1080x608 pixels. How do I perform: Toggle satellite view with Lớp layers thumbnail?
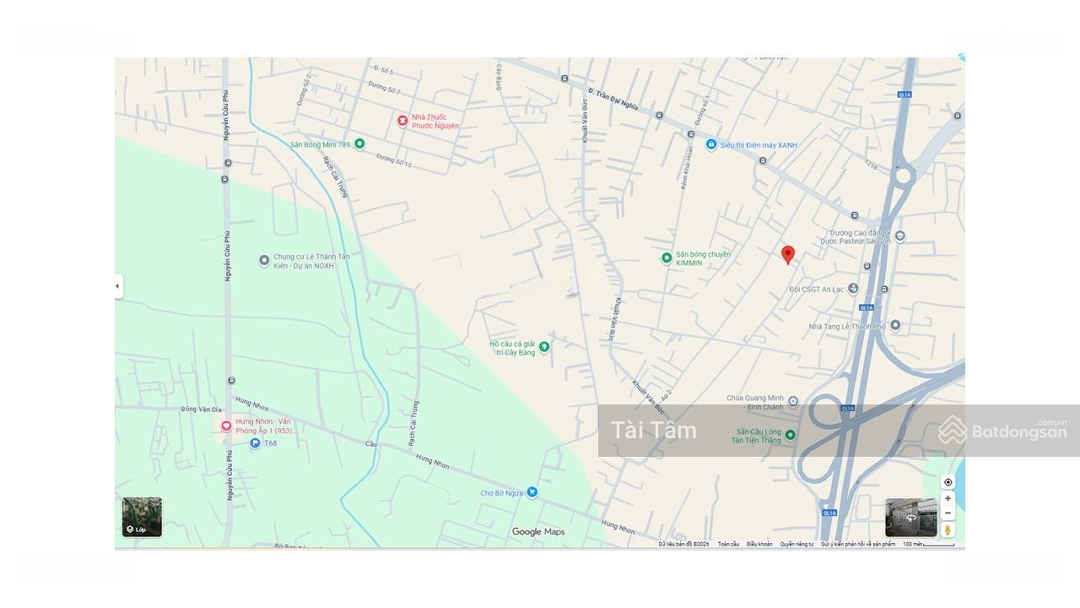[142, 517]
